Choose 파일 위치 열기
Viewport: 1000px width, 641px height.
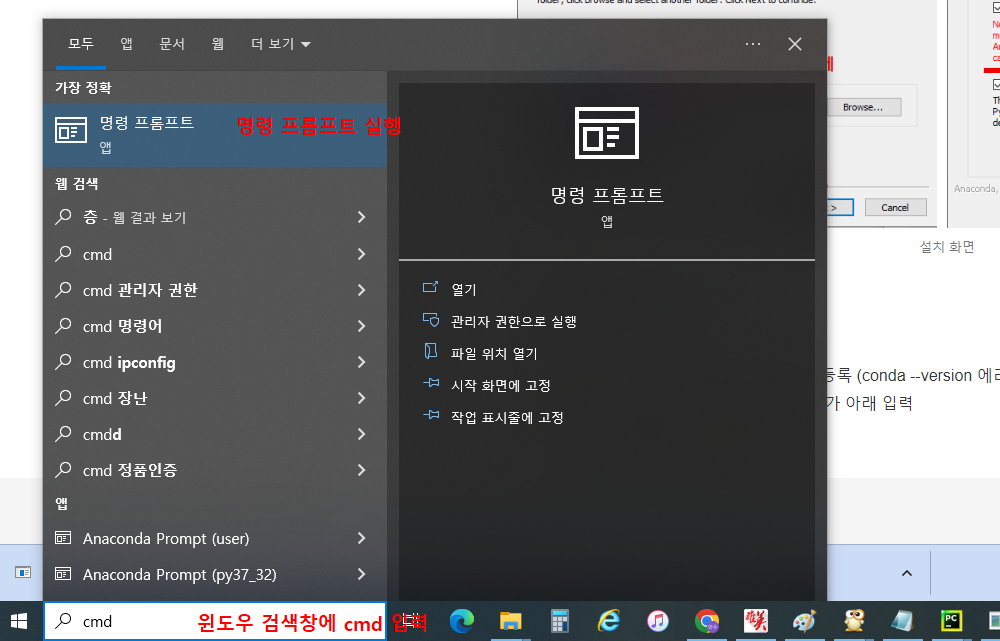tap(494, 353)
